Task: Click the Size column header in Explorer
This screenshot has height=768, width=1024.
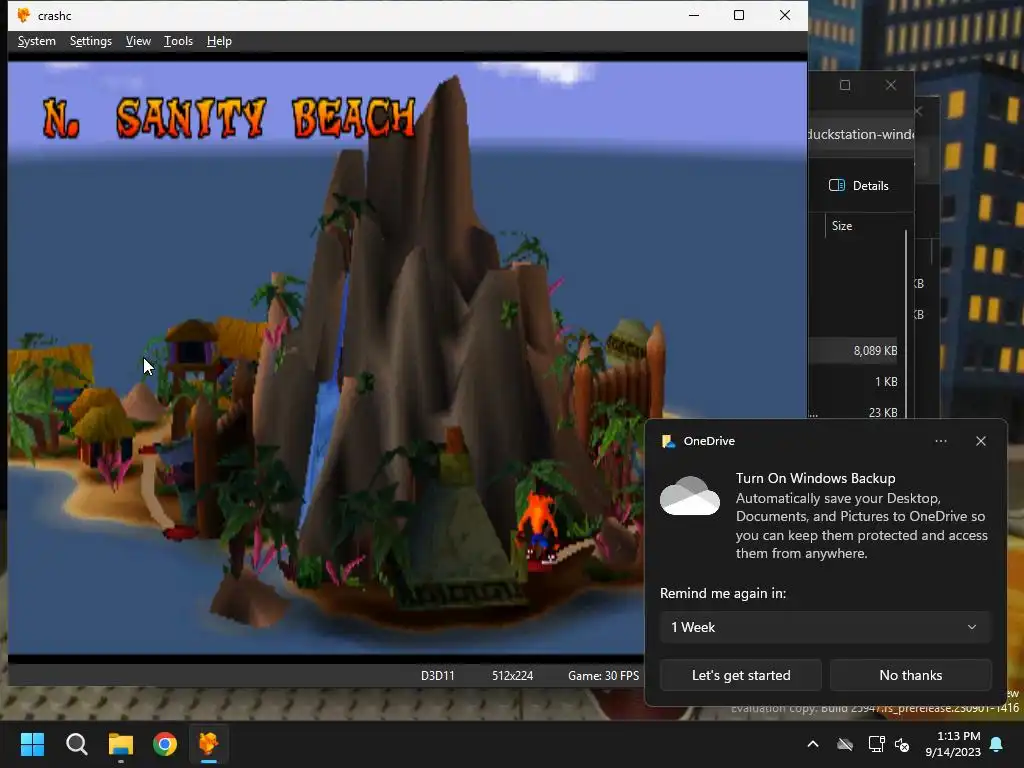Action: coord(842,226)
